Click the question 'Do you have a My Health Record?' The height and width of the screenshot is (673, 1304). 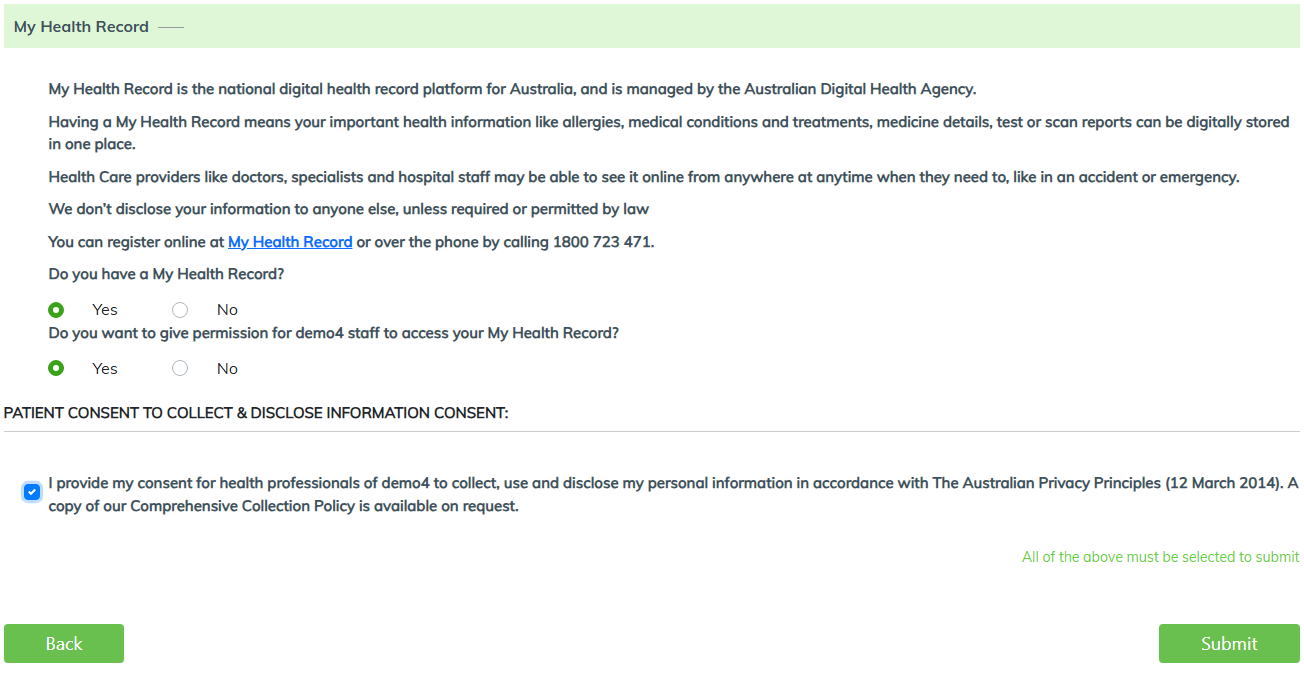click(166, 274)
